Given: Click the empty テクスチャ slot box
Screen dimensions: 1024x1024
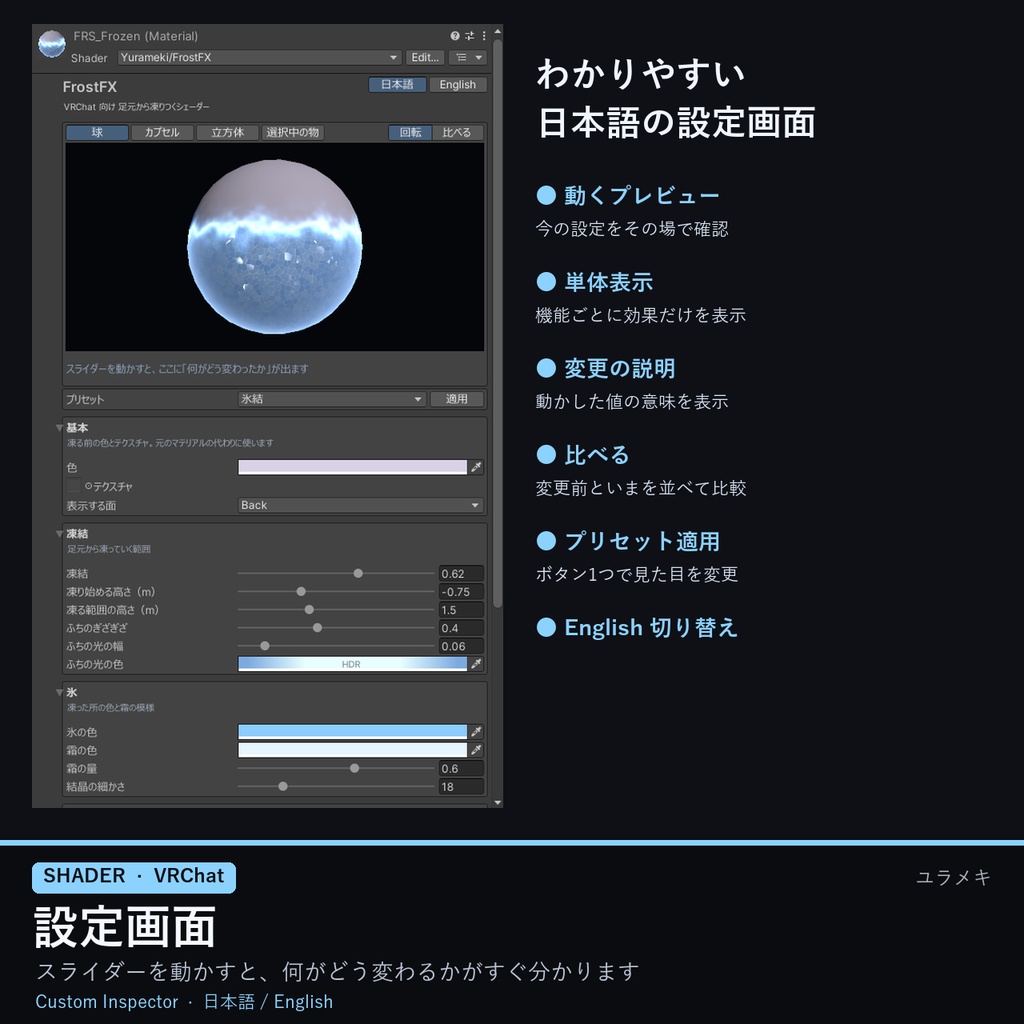Looking at the screenshot, I should 74,486.
